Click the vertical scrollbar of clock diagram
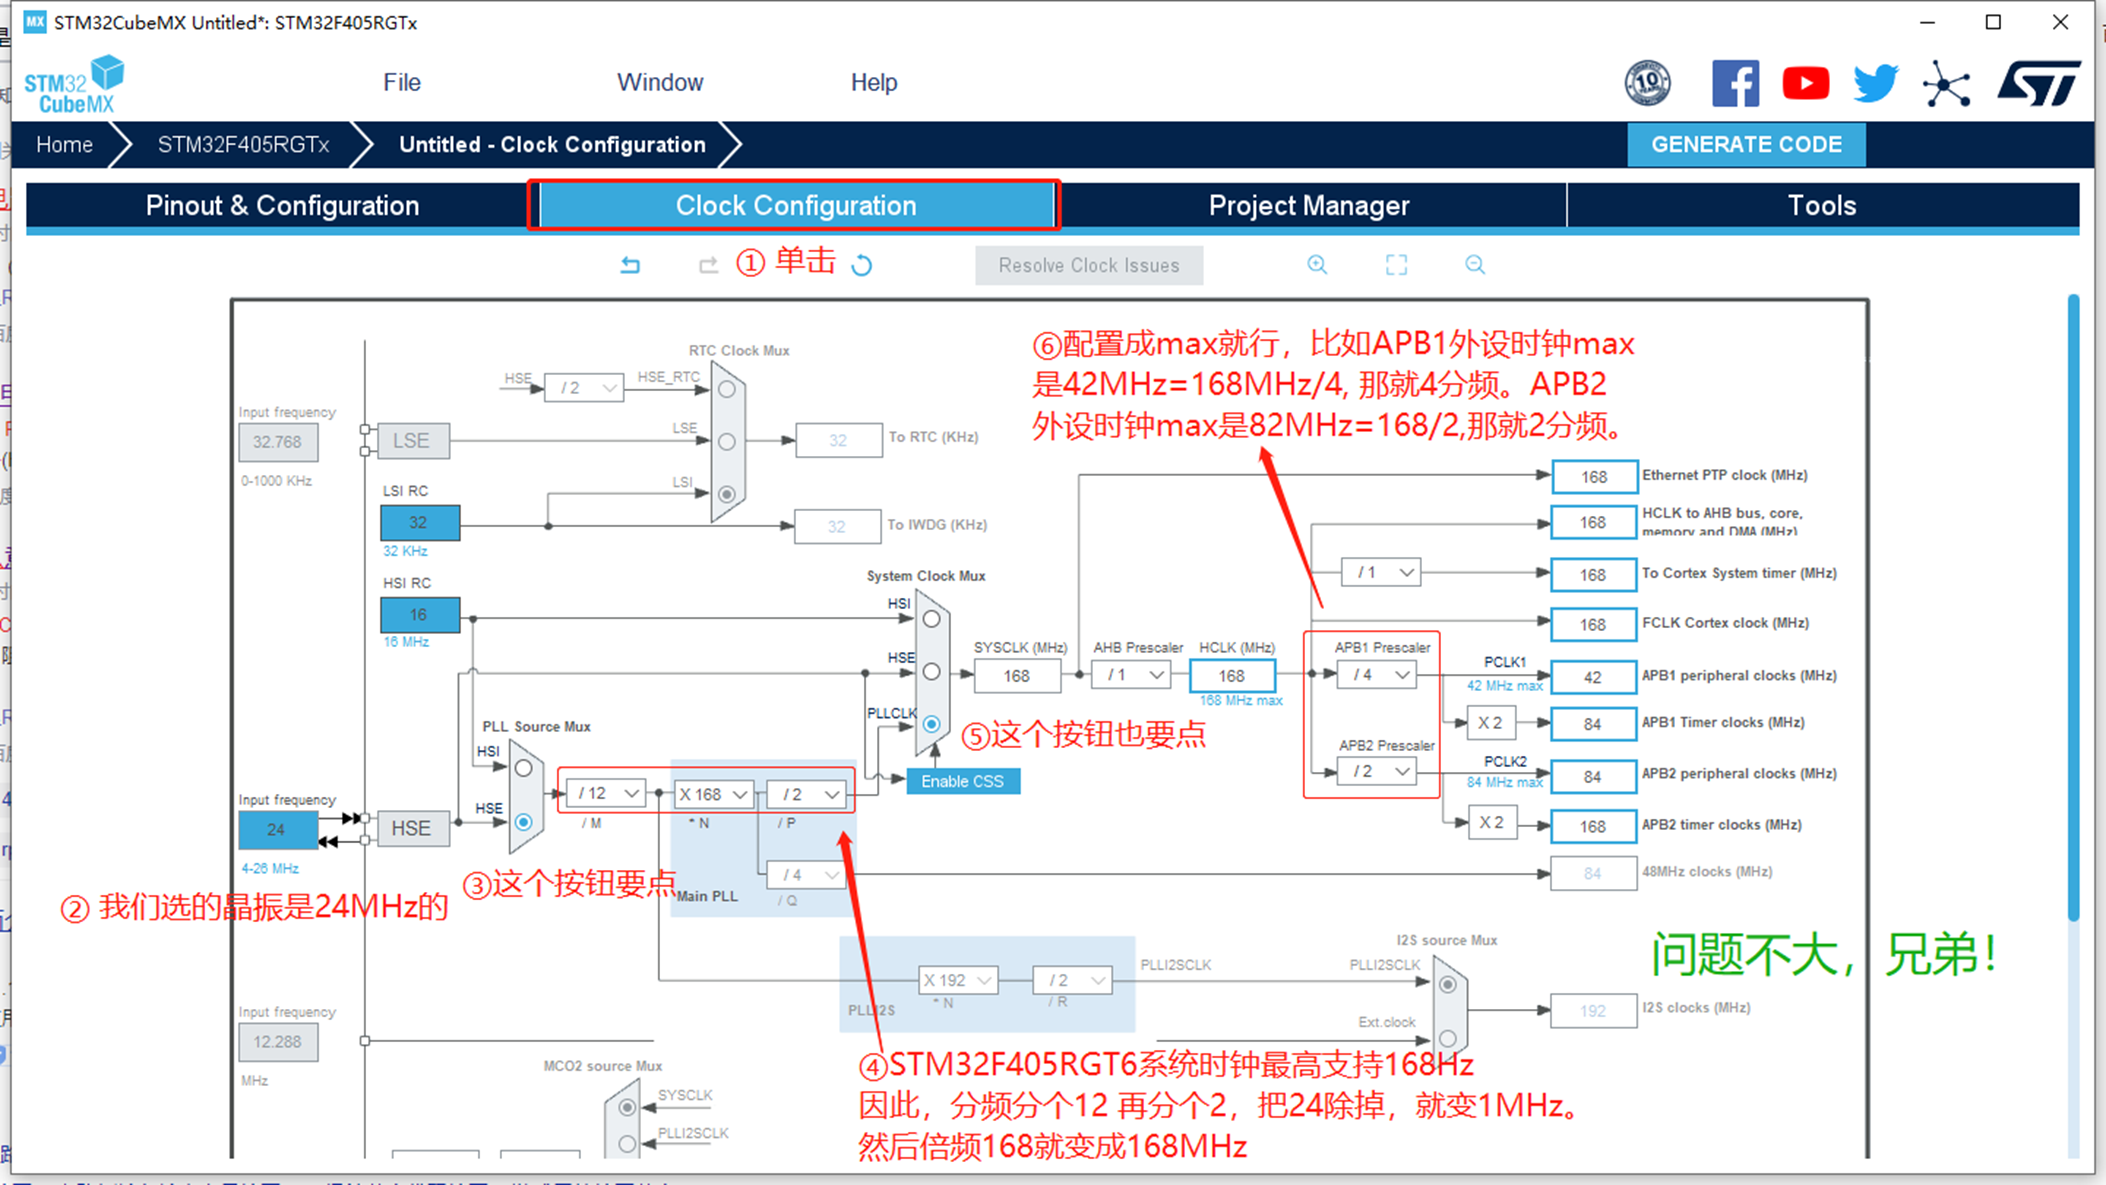 pyautogui.click(x=2073, y=607)
